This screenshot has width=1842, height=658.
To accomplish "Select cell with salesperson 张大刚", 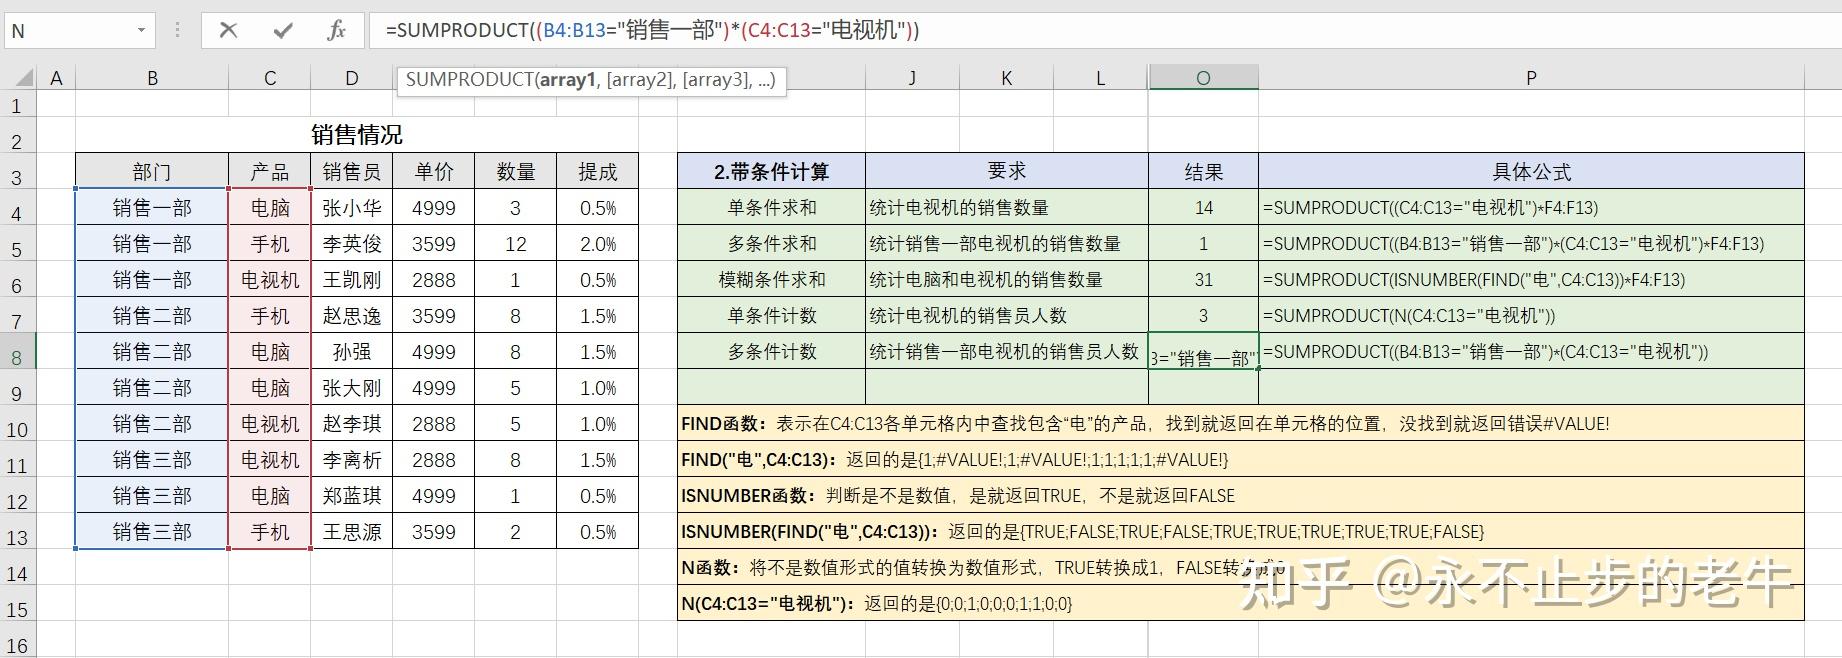I will [352, 388].
